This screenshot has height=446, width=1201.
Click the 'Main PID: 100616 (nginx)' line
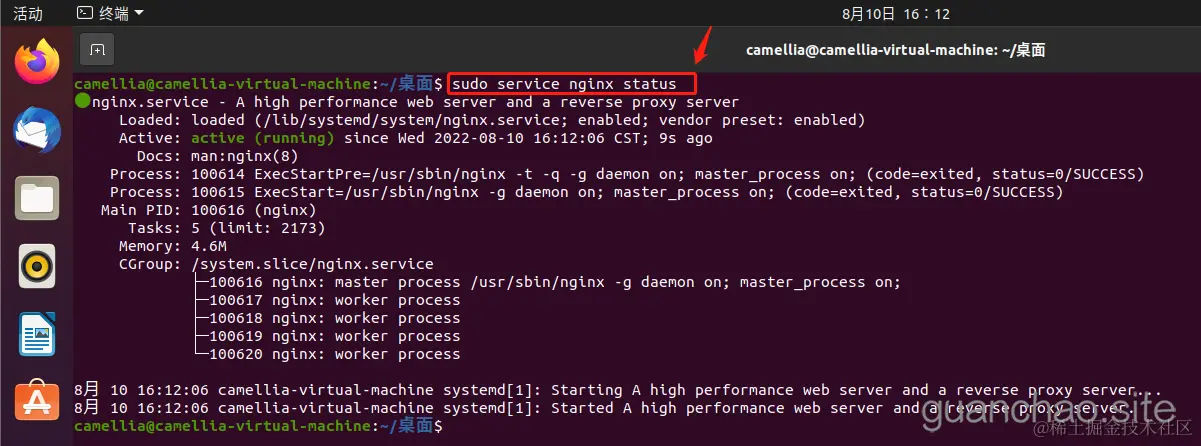click(x=208, y=210)
